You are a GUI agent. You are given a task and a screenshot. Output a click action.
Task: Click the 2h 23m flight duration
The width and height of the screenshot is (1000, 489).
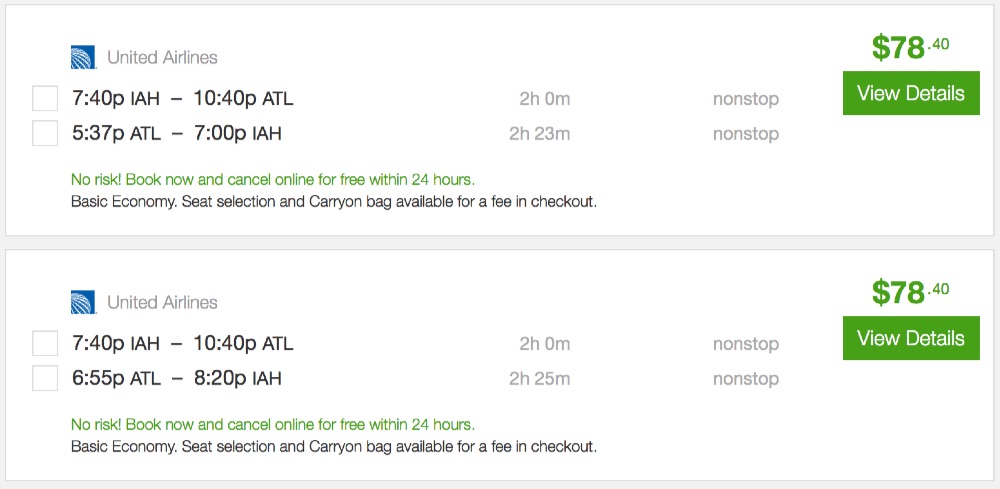coord(539,134)
